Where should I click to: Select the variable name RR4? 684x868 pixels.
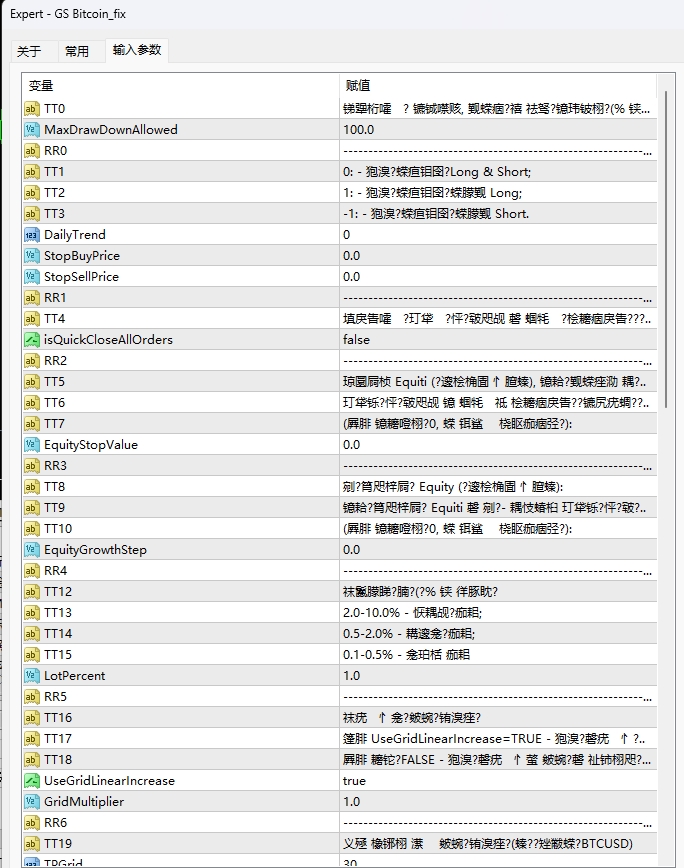point(55,571)
